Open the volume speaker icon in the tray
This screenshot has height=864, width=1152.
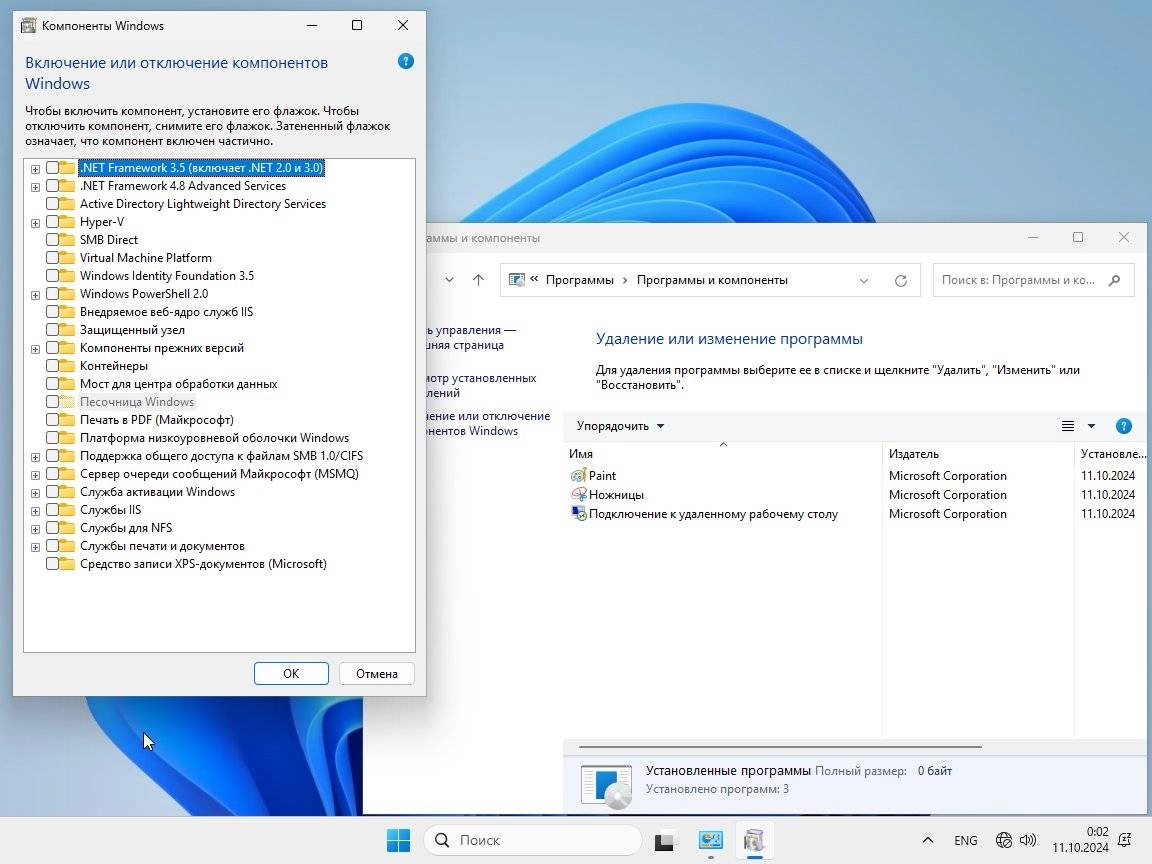coord(1028,840)
